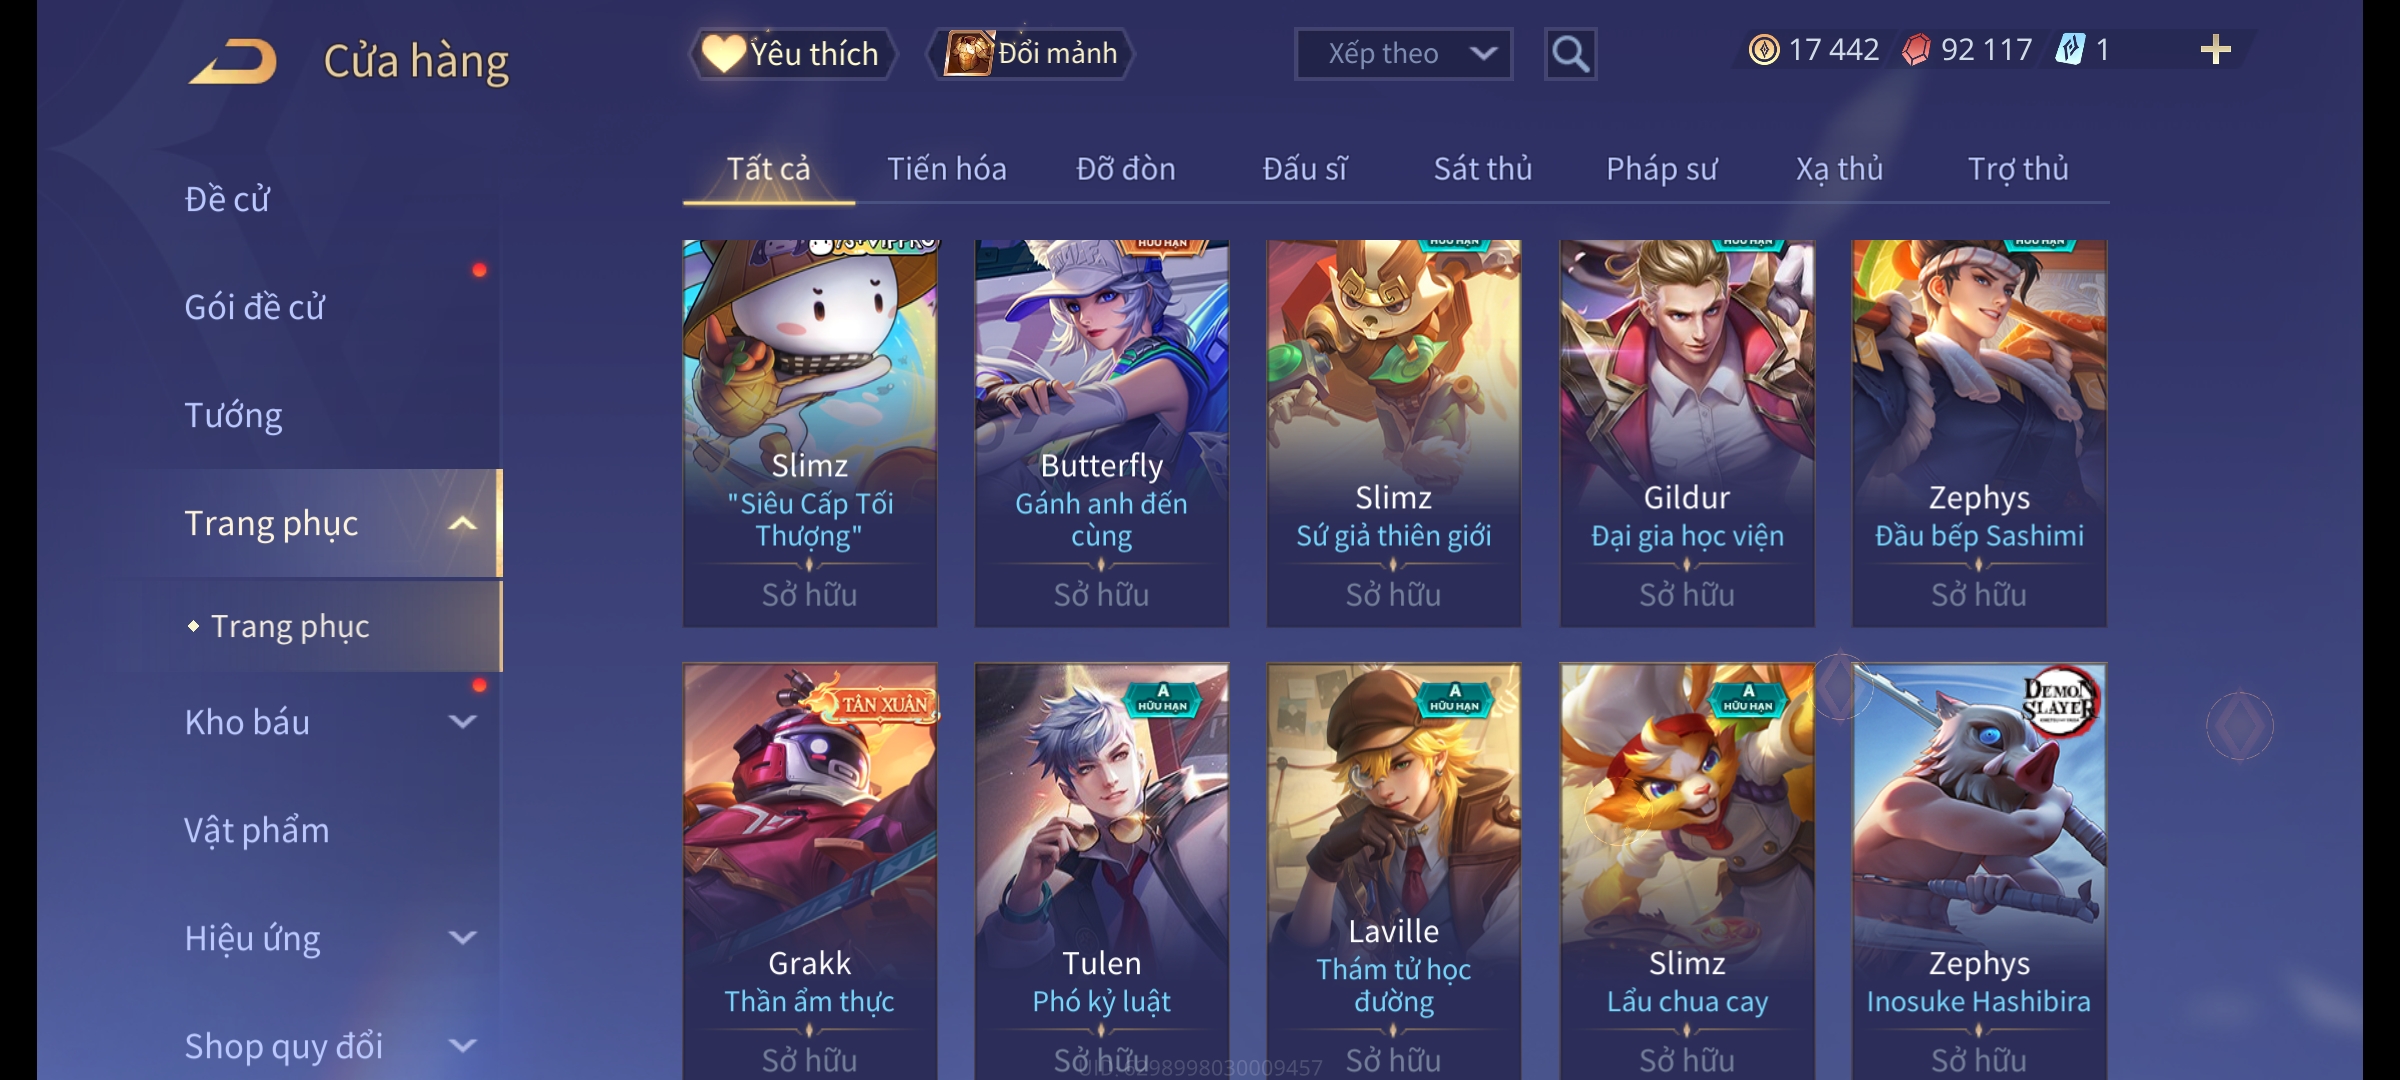Expand the Hiệu ứng sidebar section
This screenshot has height=1080, width=2400.
[463, 937]
